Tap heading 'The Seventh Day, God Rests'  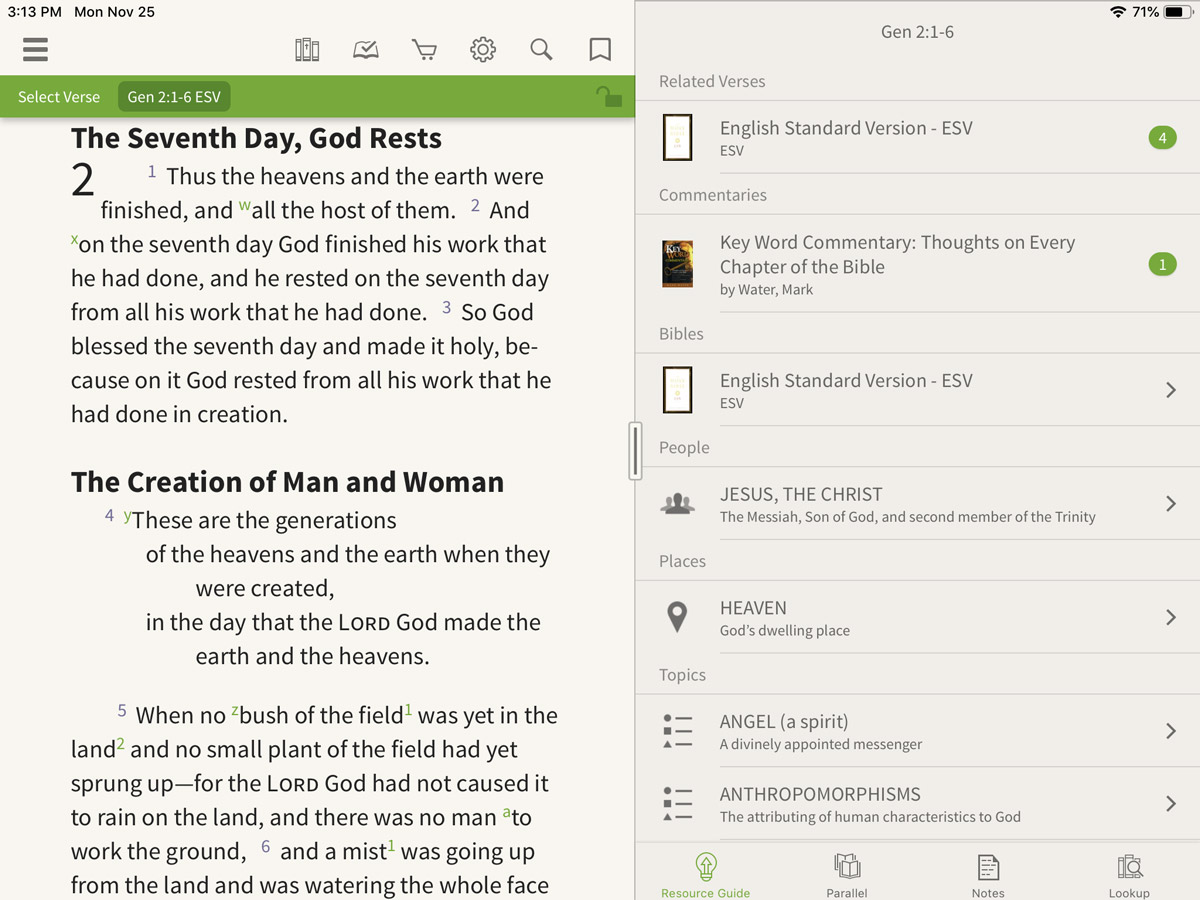click(256, 138)
